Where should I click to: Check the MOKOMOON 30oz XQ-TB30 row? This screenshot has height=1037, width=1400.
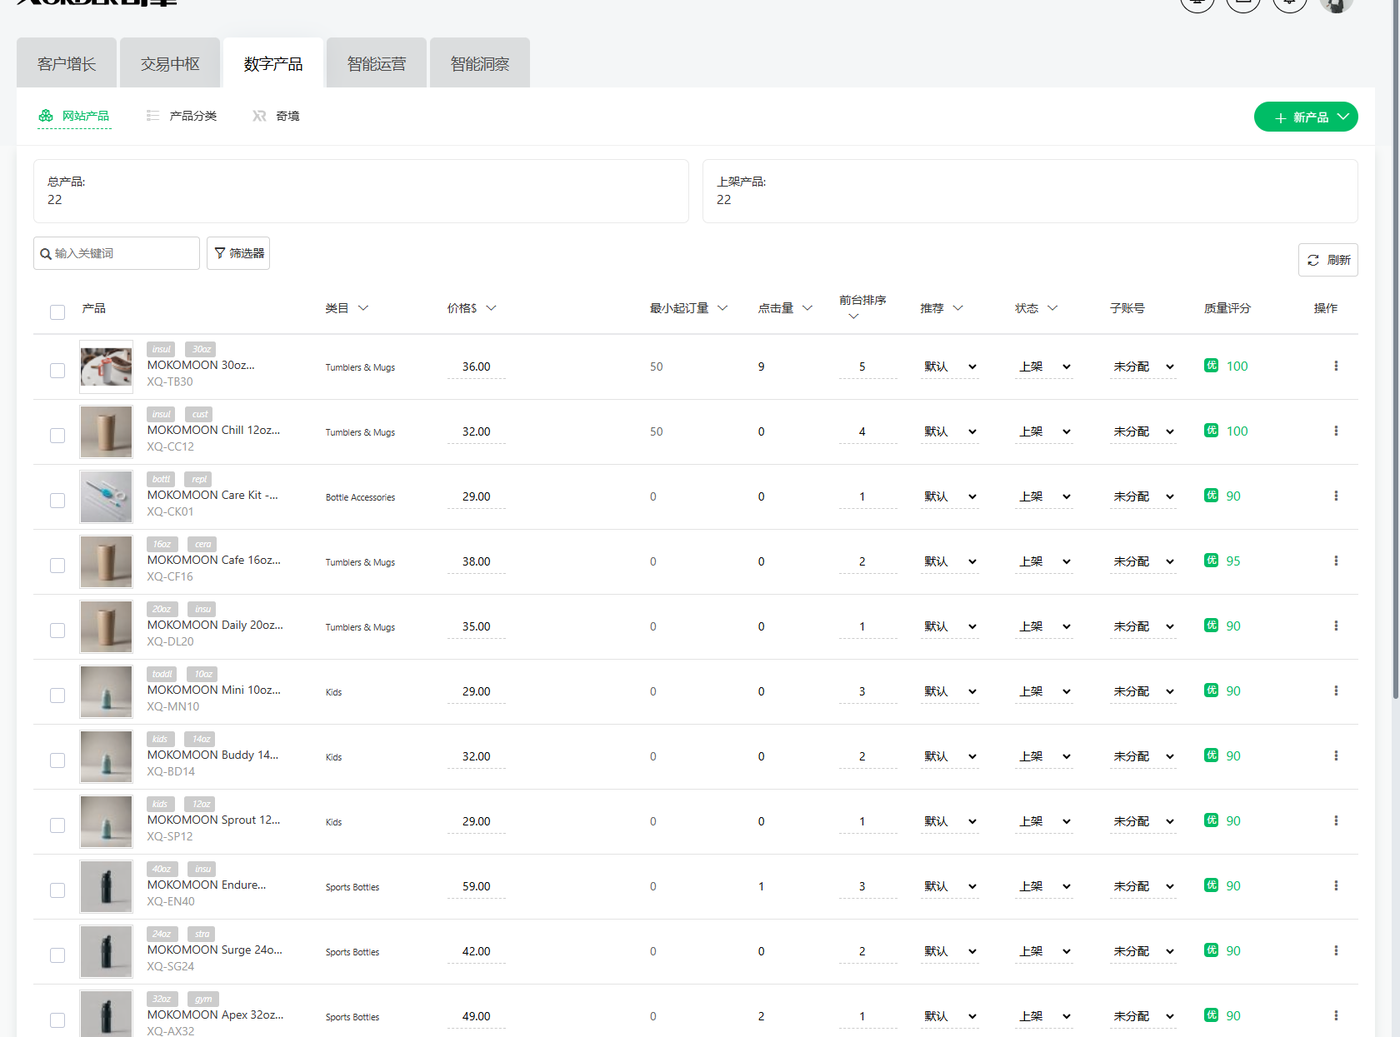(x=58, y=370)
